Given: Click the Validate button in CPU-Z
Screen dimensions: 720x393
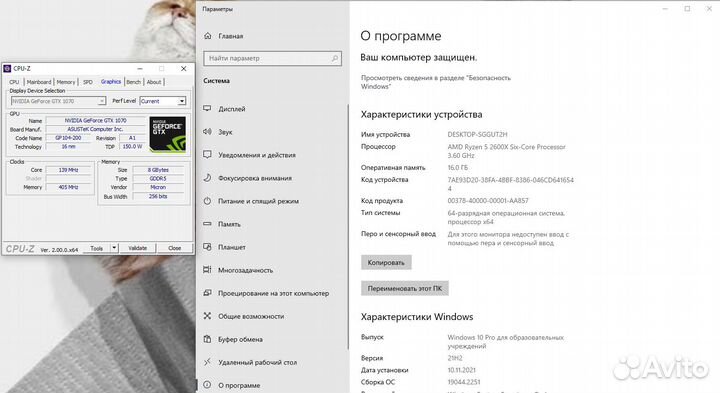Looking at the screenshot, I should 137,248.
